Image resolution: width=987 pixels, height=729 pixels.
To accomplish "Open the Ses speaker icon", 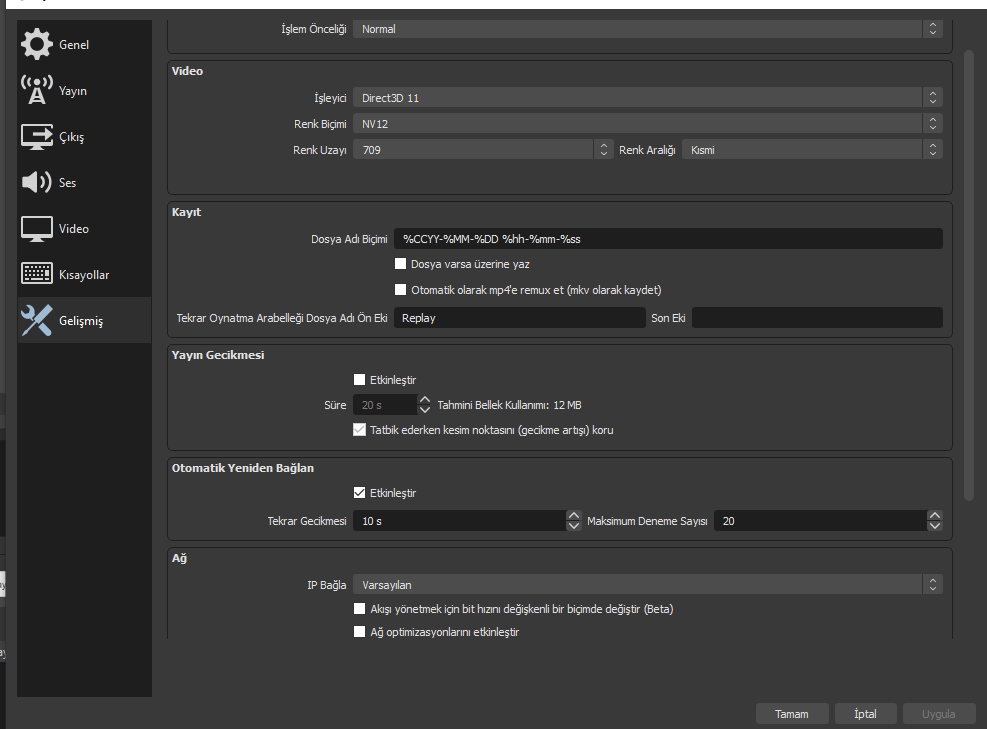I will 37,183.
